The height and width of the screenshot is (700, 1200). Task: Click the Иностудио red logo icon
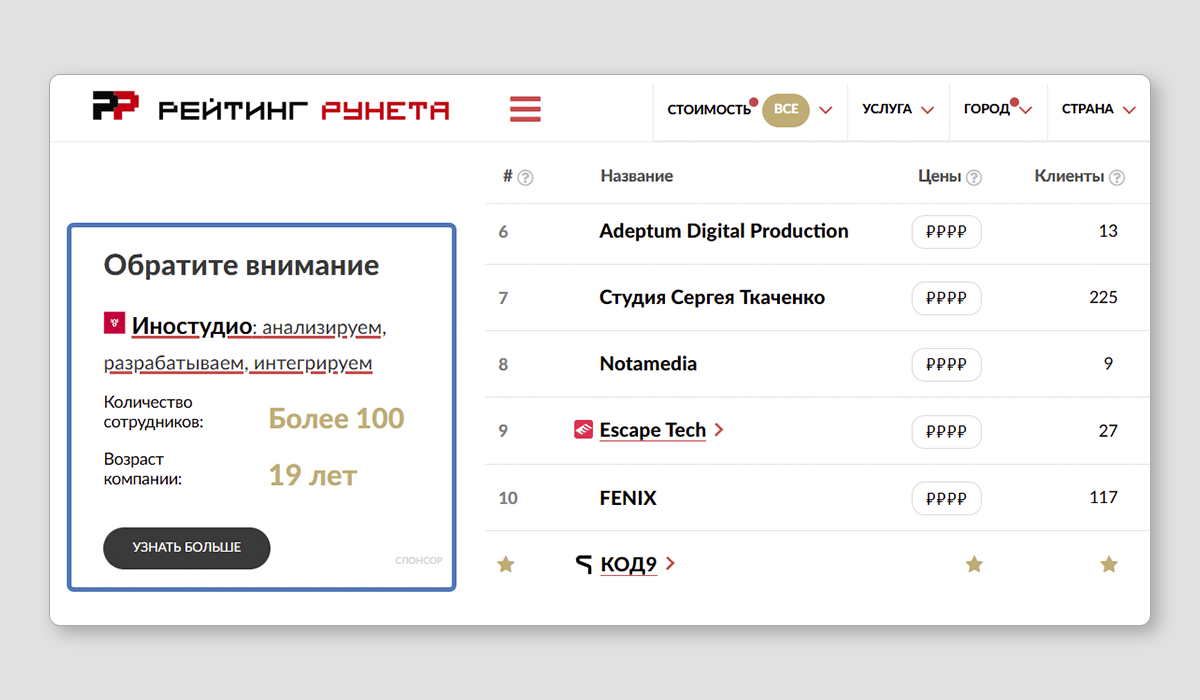click(114, 322)
